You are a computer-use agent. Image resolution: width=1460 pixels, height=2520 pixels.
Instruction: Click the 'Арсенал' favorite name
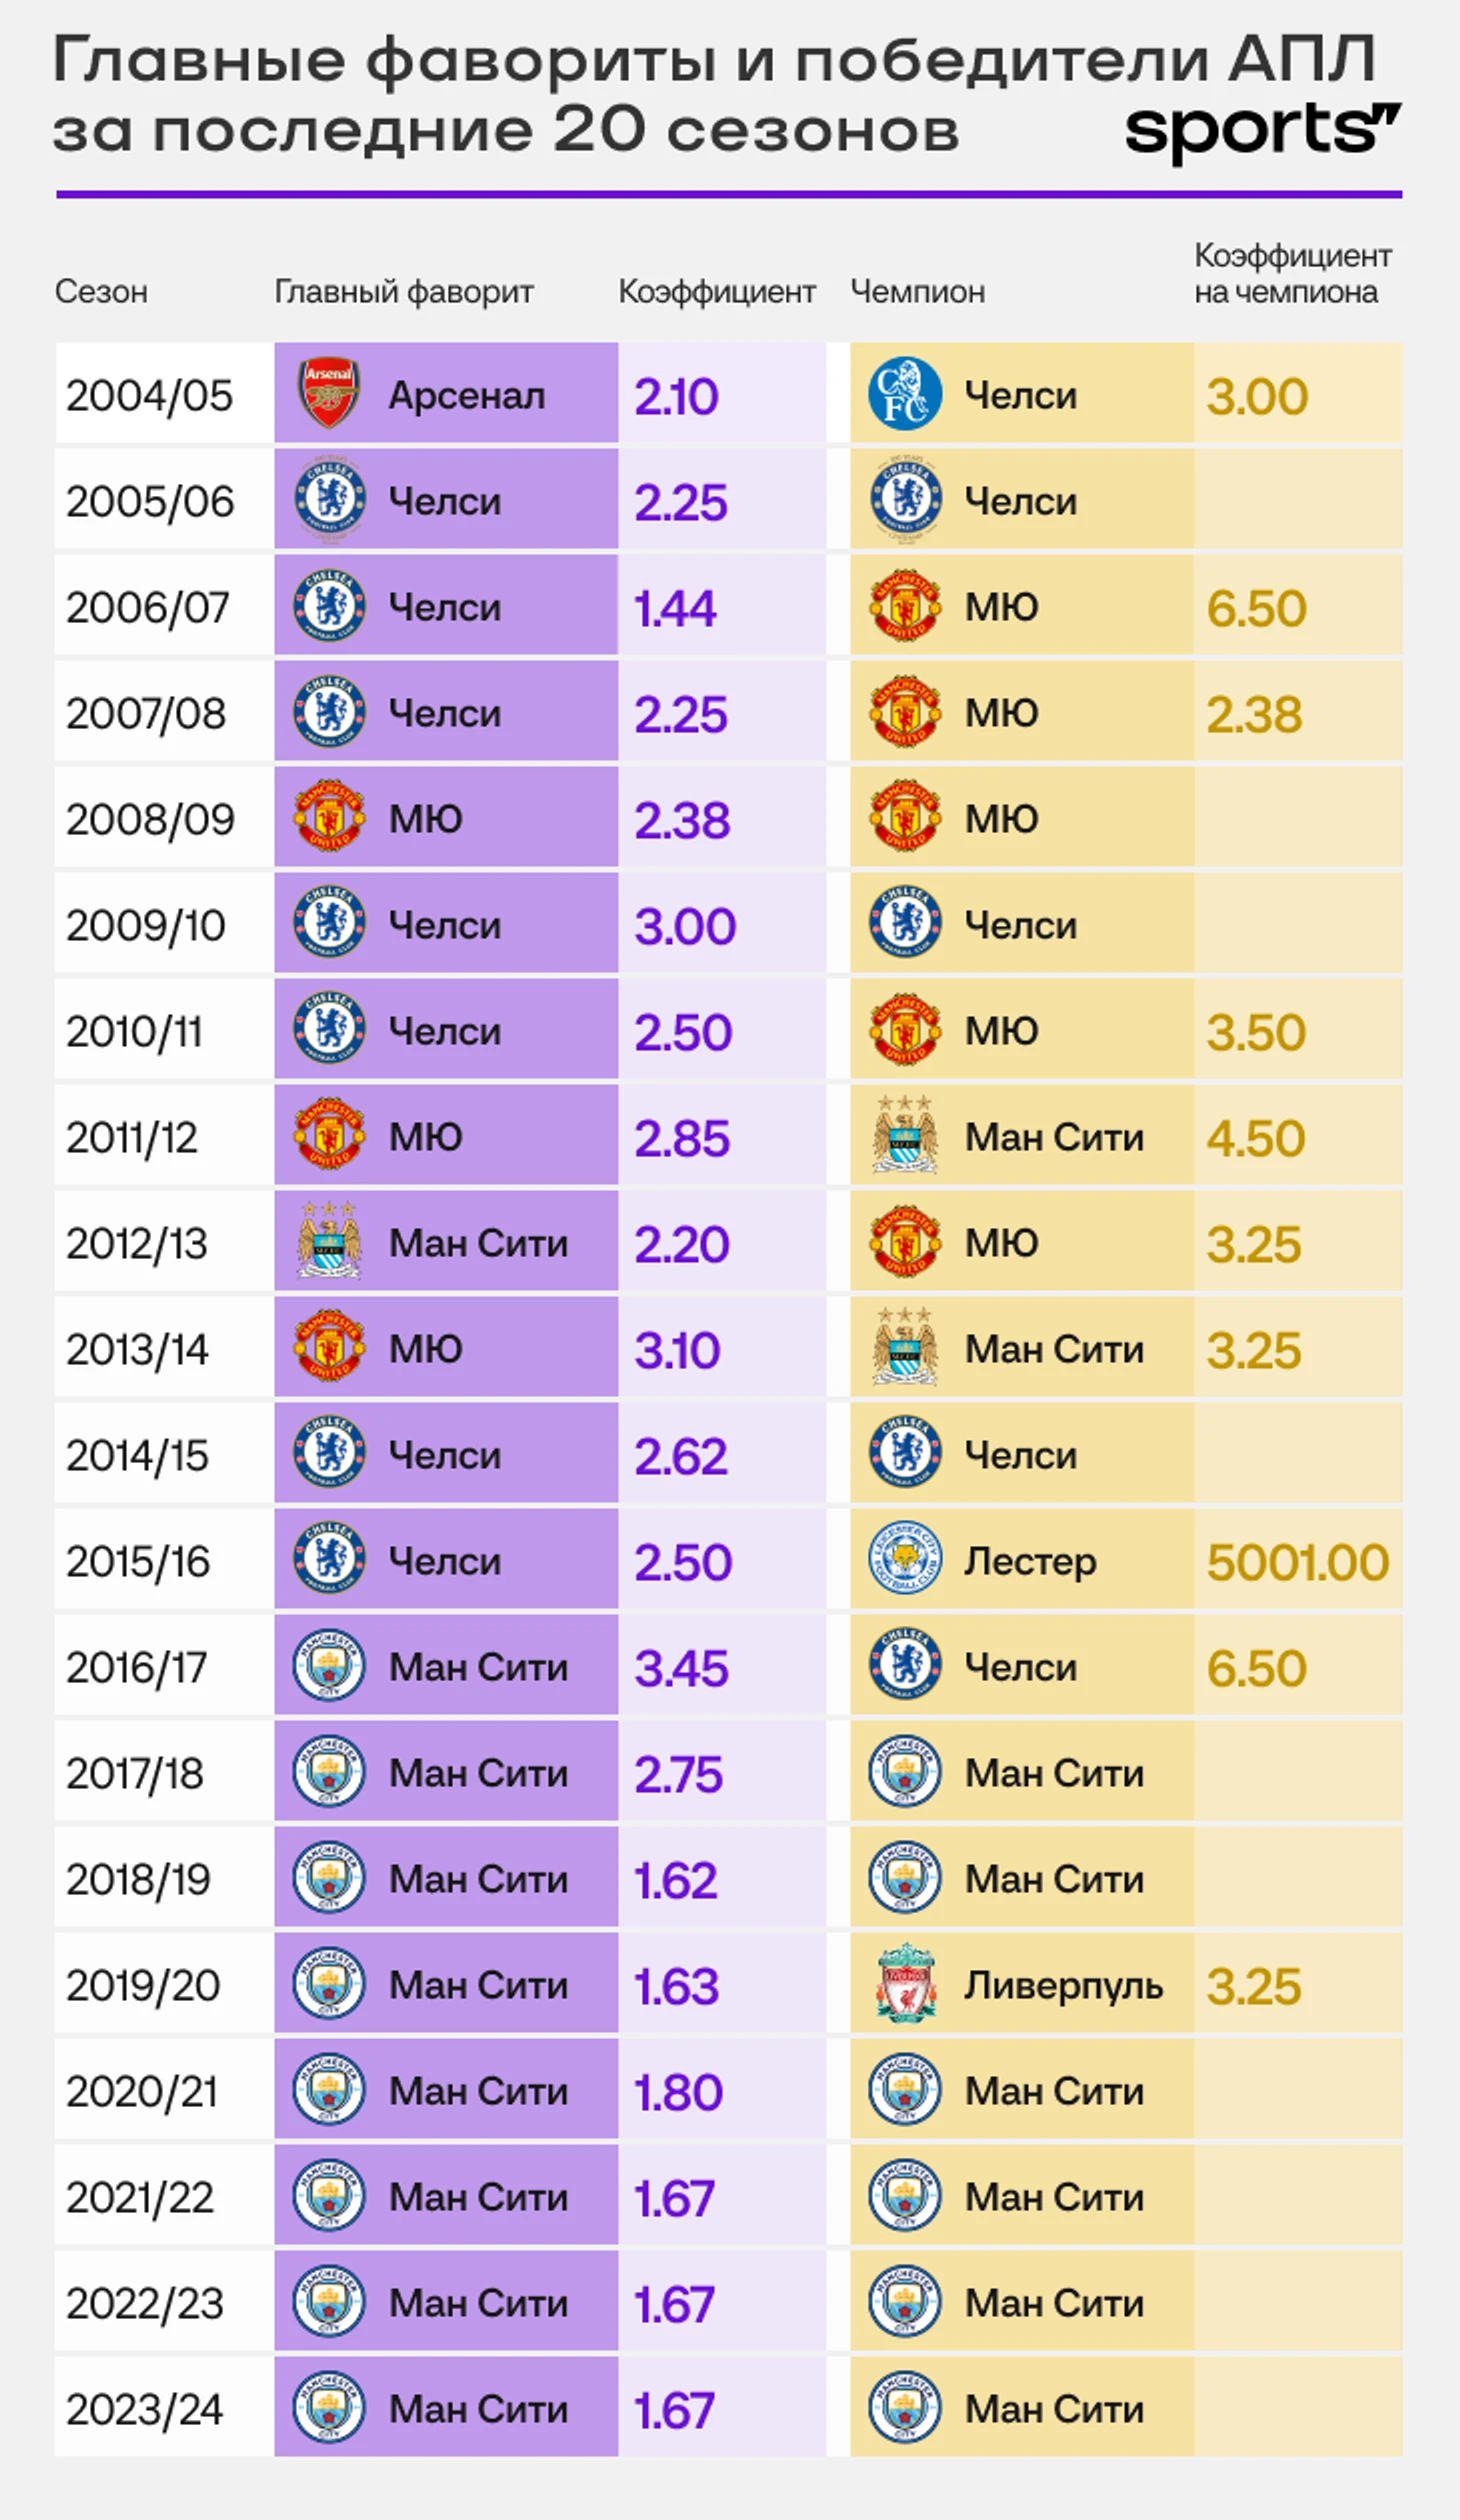466,395
